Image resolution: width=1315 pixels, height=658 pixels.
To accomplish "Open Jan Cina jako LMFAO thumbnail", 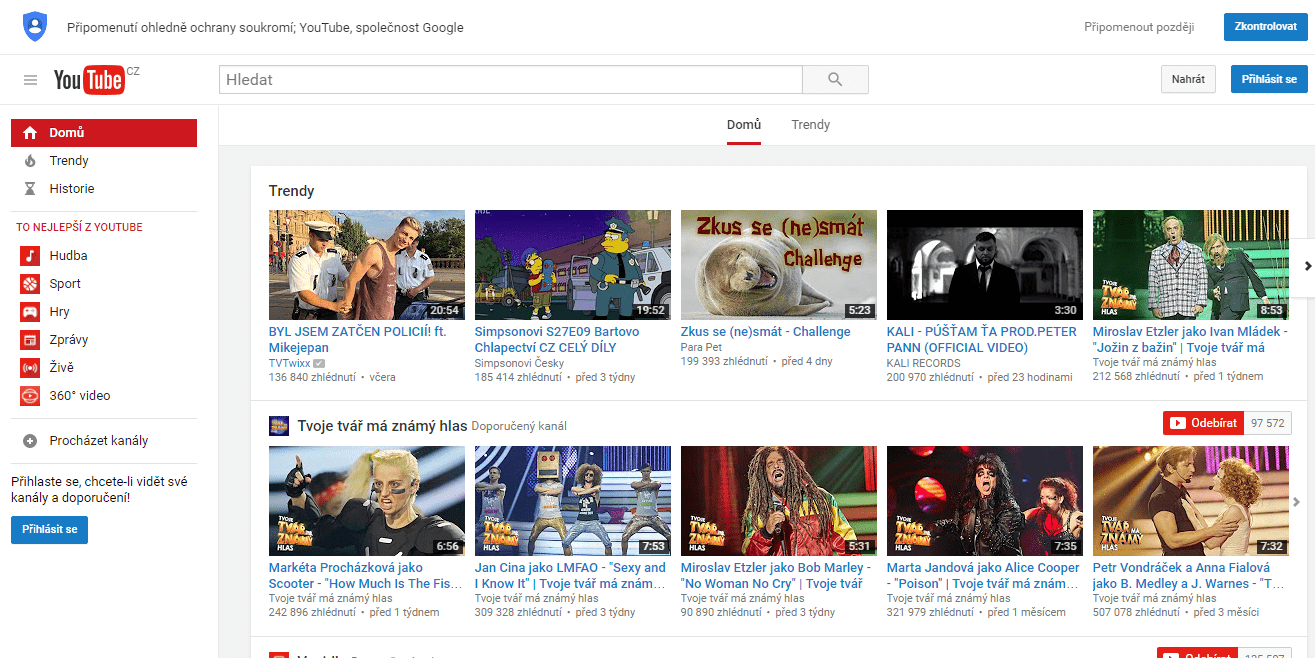I will [573, 501].
